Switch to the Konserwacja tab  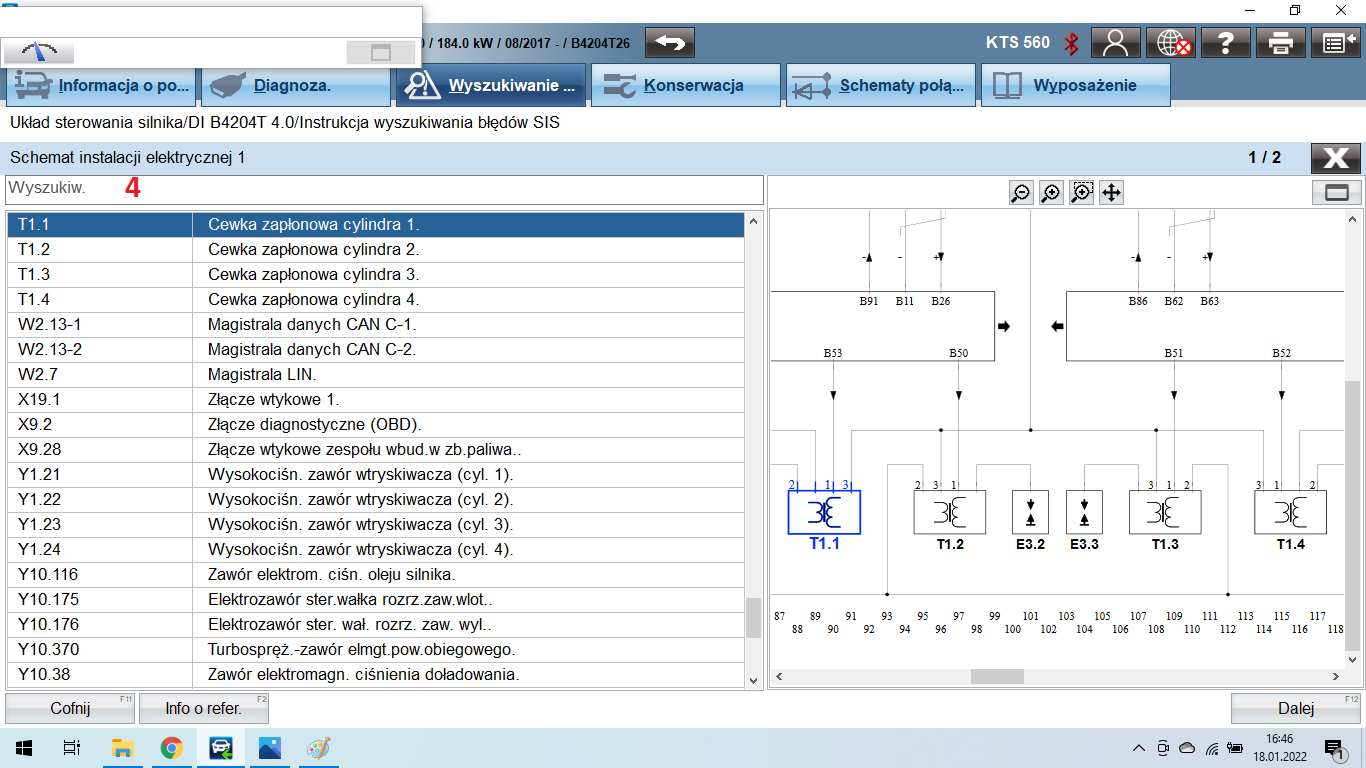(685, 85)
